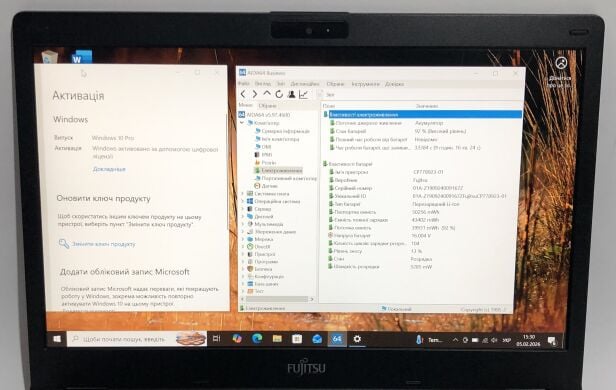
Task: Expand the Мережа tree node
Action: click(242, 239)
